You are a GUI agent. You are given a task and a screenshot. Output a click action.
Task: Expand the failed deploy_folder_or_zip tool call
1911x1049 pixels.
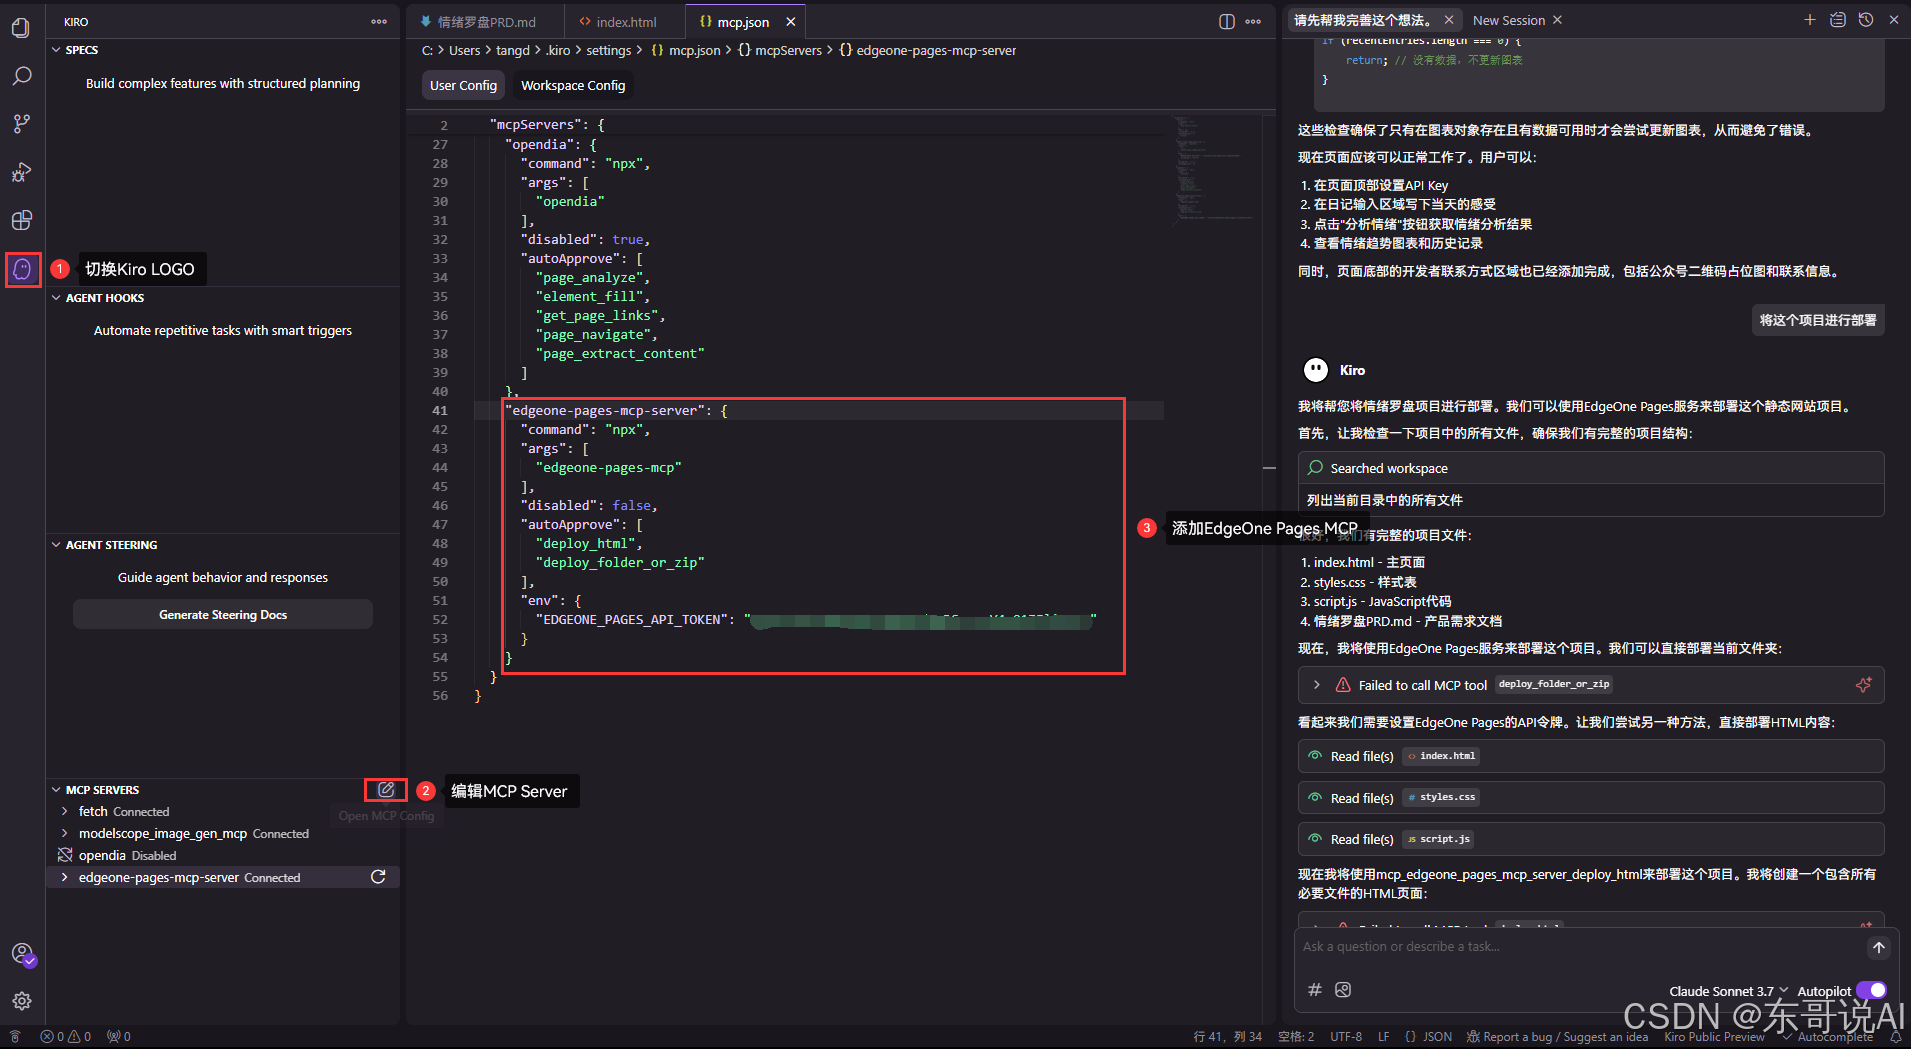(x=1317, y=685)
